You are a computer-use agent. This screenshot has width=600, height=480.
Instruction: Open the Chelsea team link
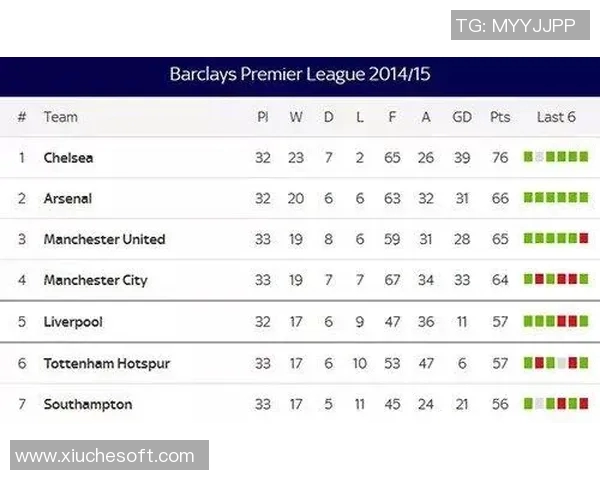pyautogui.click(x=68, y=158)
